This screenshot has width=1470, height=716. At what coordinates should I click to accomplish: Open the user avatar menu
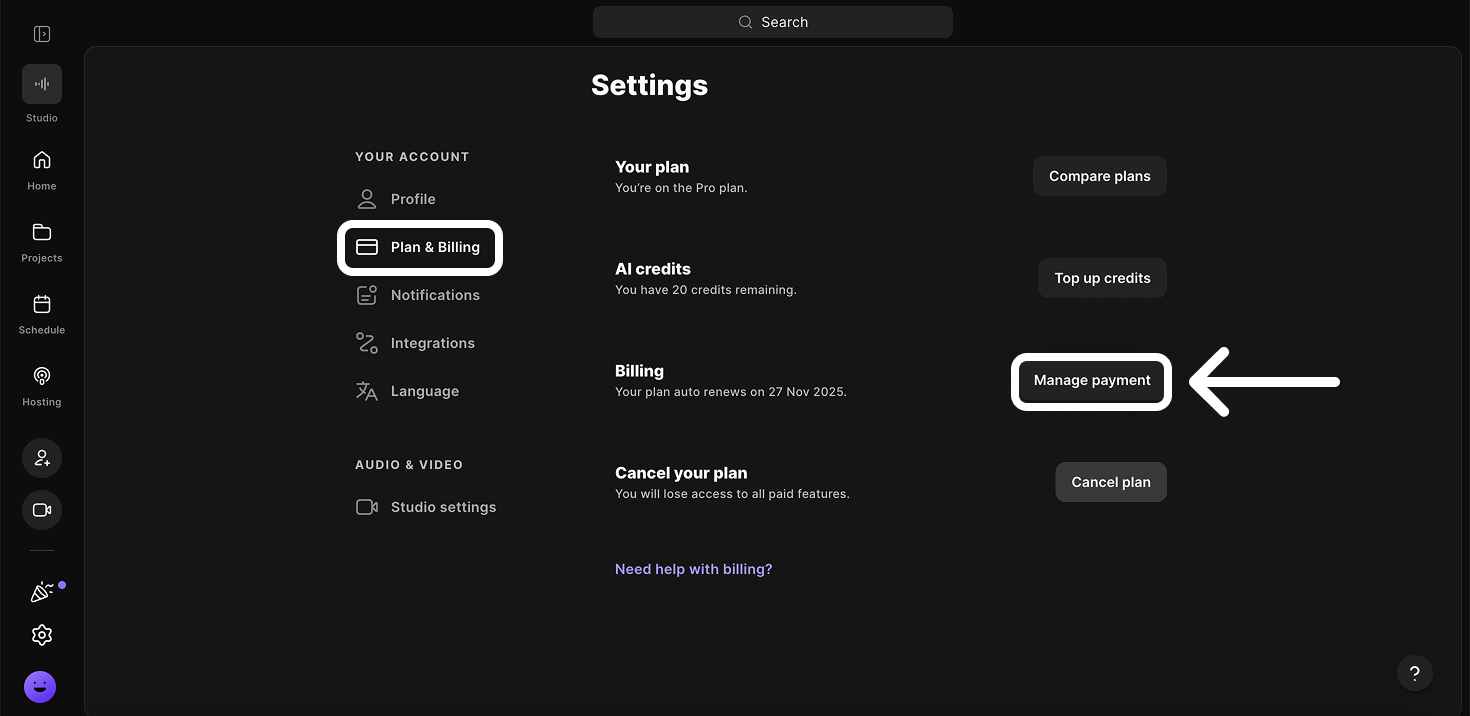coord(40,687)
